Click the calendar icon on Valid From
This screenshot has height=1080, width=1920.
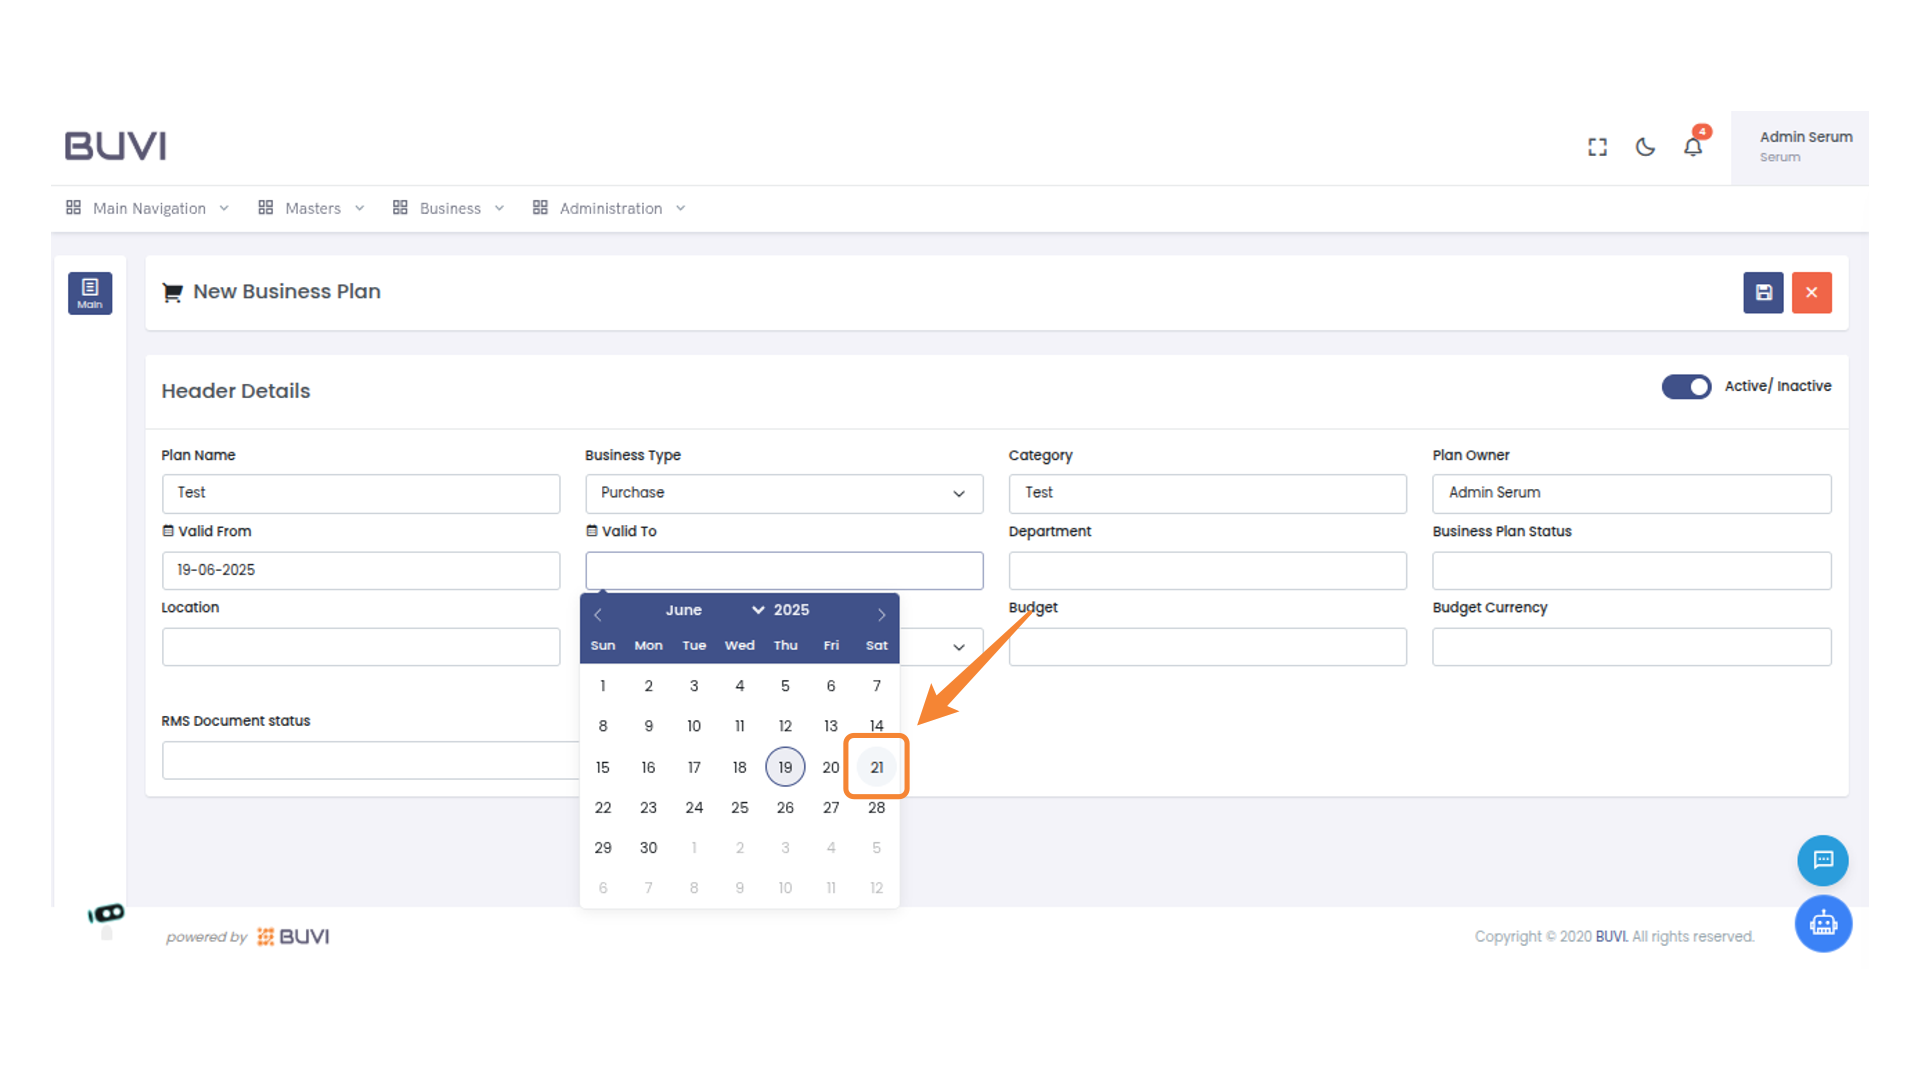(167, 530)
